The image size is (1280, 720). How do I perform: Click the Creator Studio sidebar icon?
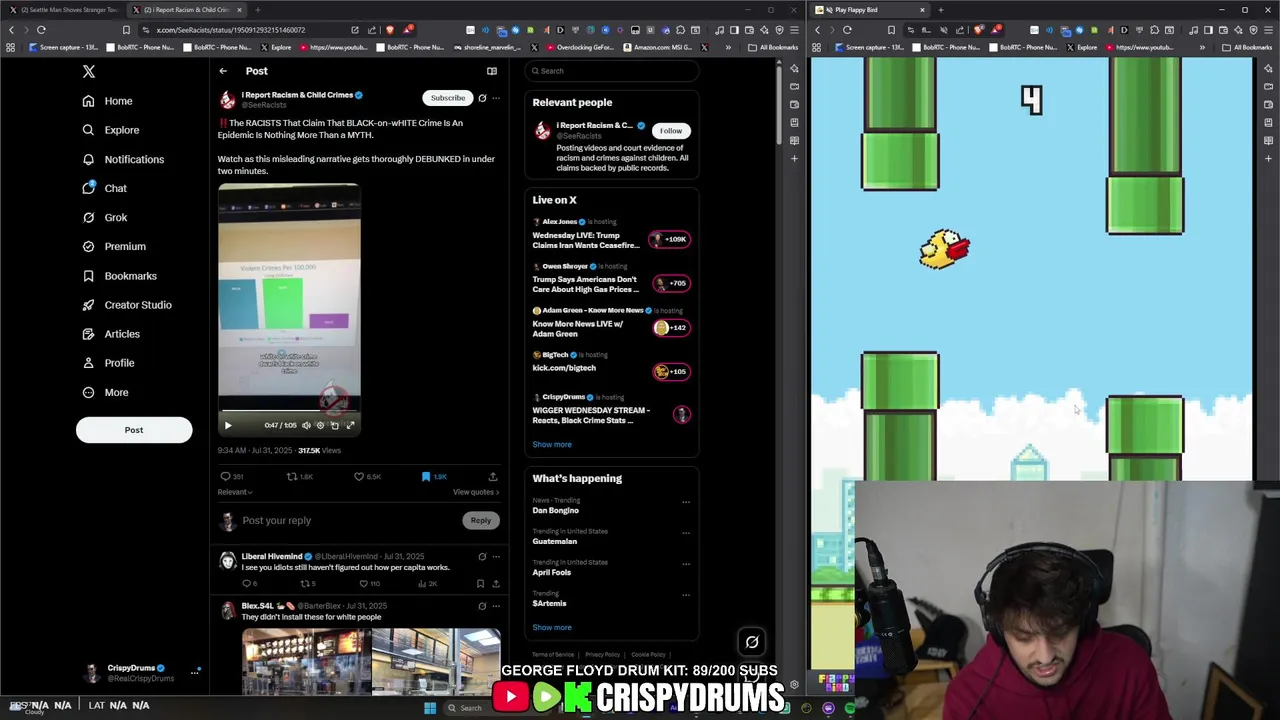88,305
